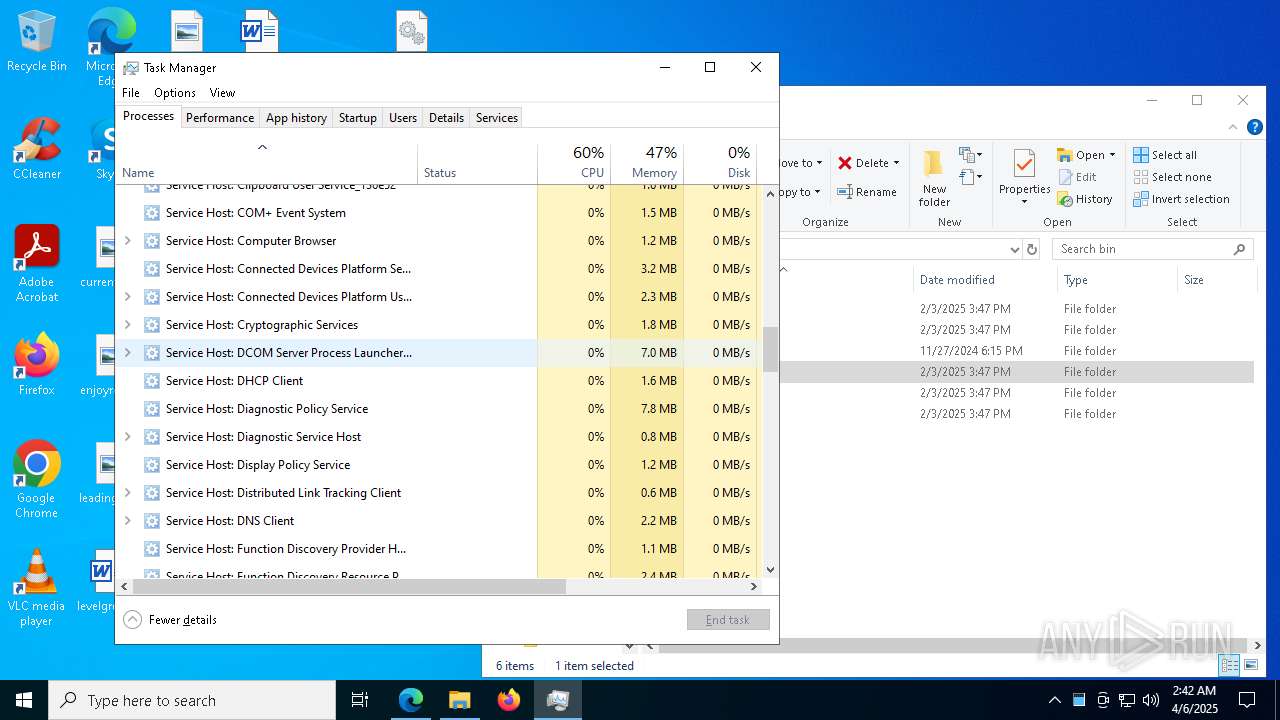1280x720 pixels.
Task: Expand Connected Devices Platform Us... row
Action: [127, 297]
